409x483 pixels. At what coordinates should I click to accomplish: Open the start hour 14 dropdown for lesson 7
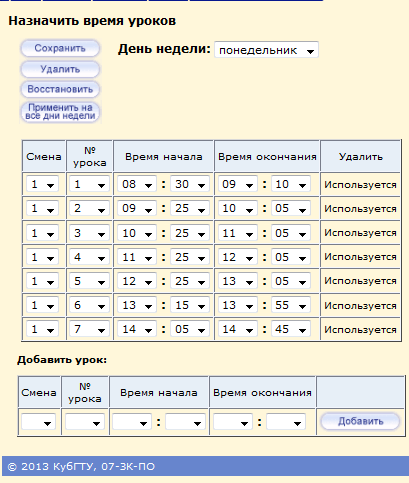[137, 329]
